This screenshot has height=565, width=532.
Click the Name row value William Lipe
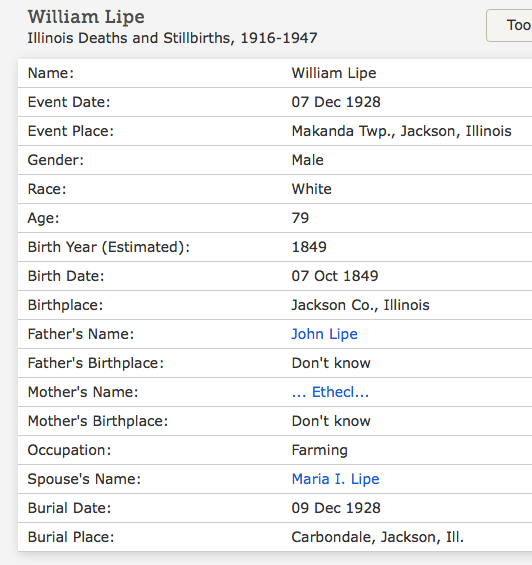[x=334, y=74]
